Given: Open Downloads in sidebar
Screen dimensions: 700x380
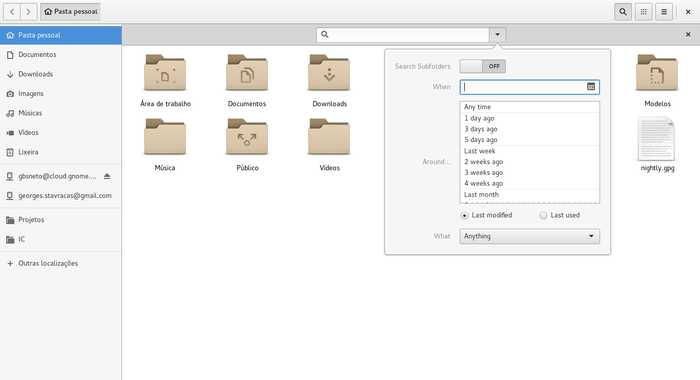Looking at the screenshot, I should tap(61, 74).
